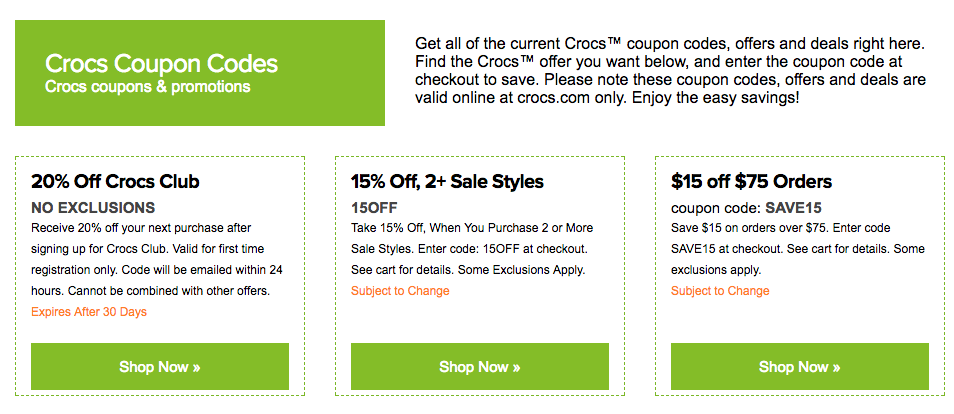Click the bold 15OFF code subtitle
The width and height of the screenshot is (954, 414).
[x=375, y=208]
